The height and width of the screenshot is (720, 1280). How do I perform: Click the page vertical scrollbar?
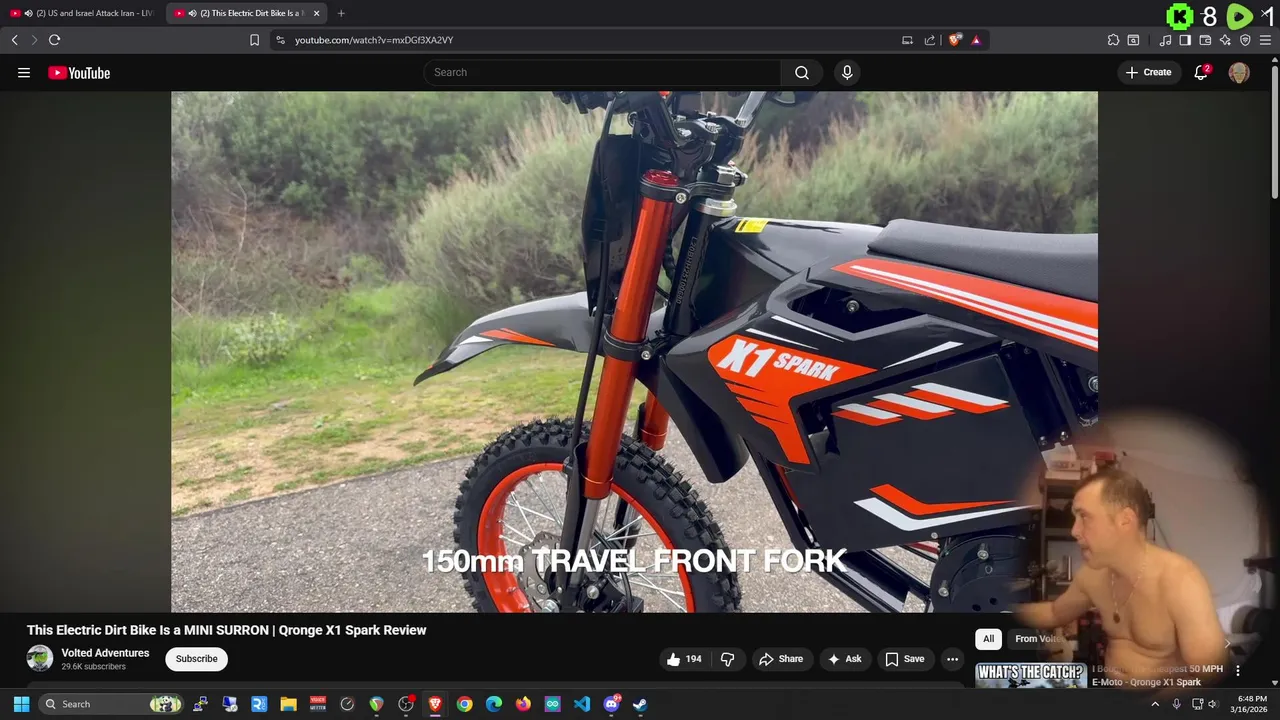coord(1274,130)
